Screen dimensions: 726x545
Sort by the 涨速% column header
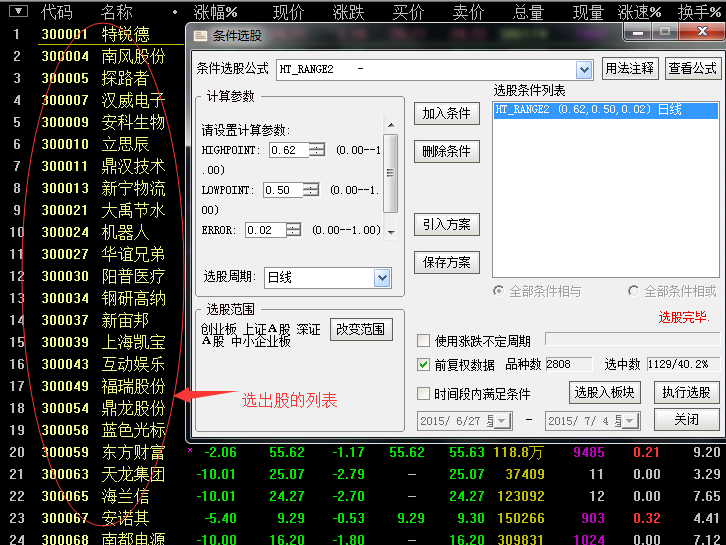639,12
